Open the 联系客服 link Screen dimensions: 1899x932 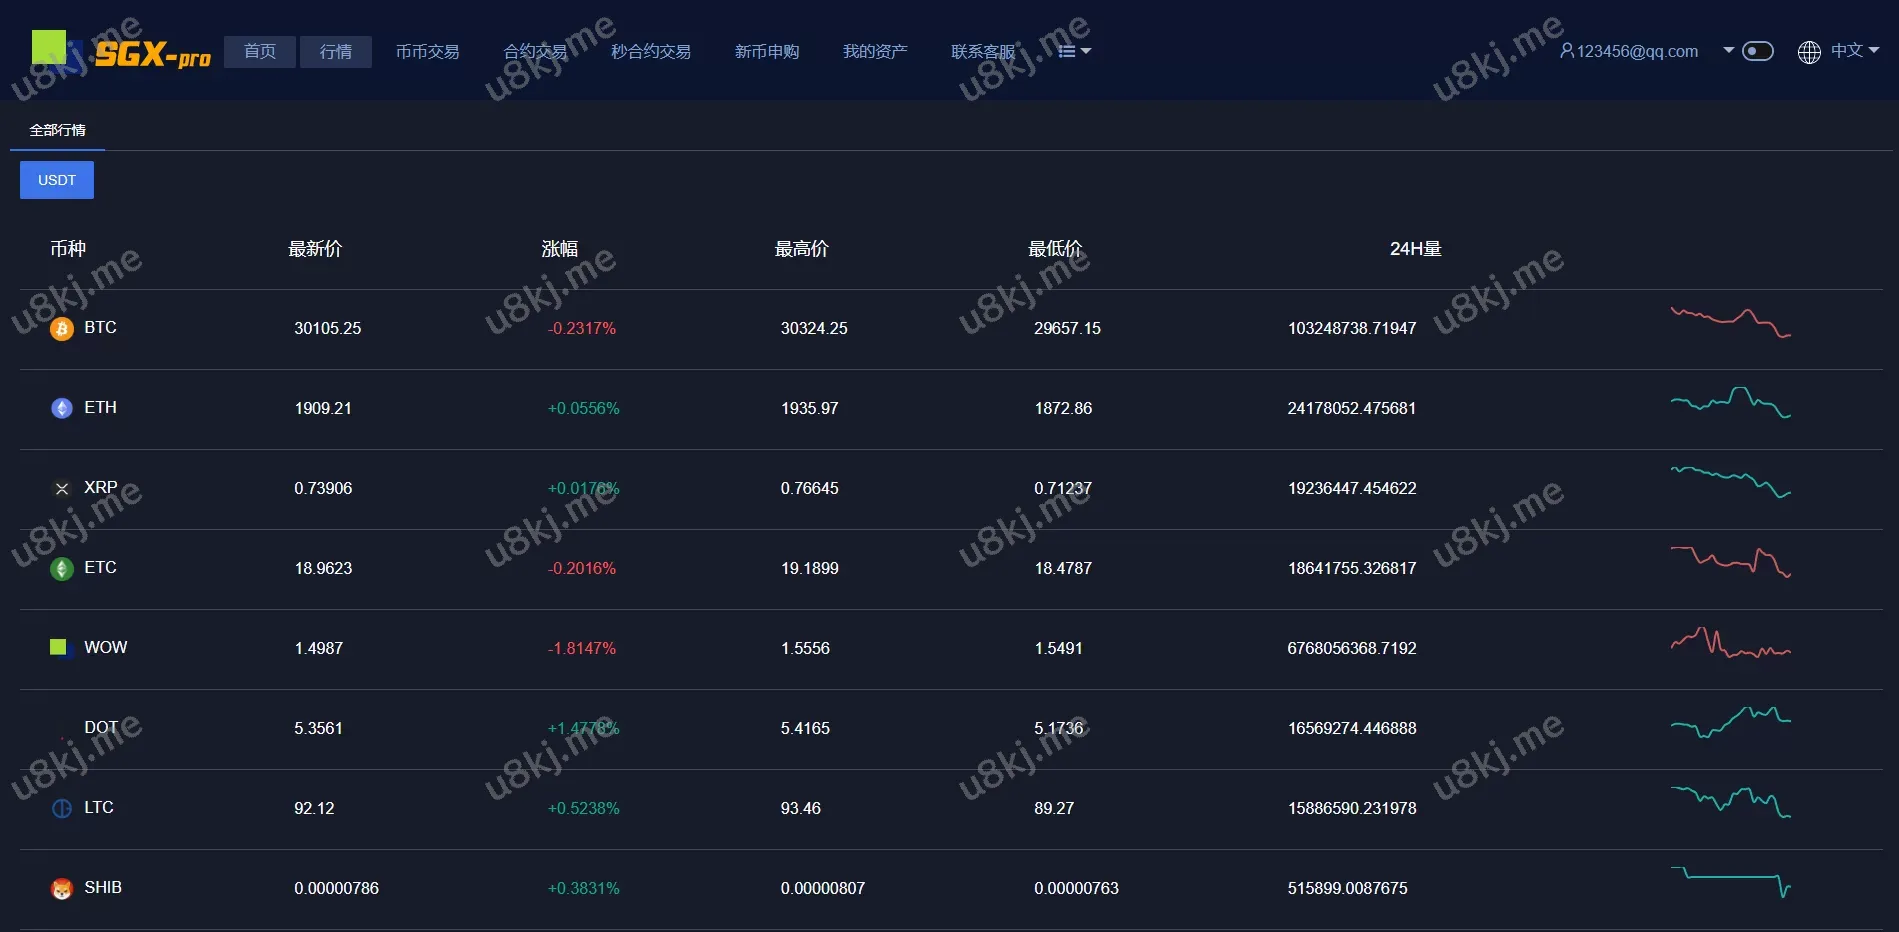pos(982,51)
